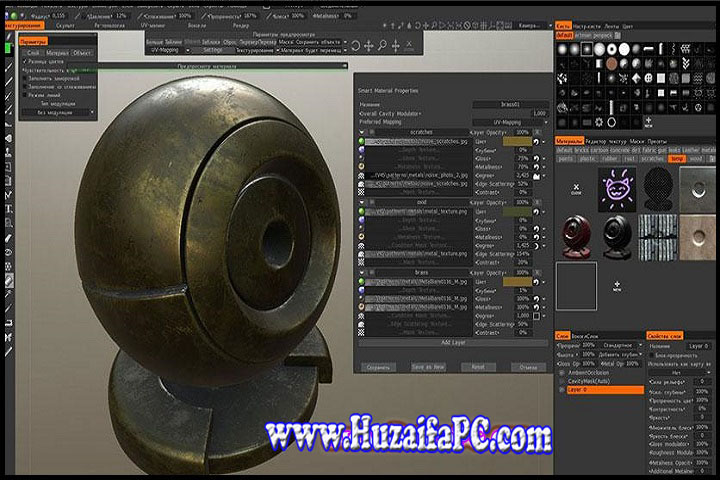
Task: Click the new material plus icon
Action: 617,286
